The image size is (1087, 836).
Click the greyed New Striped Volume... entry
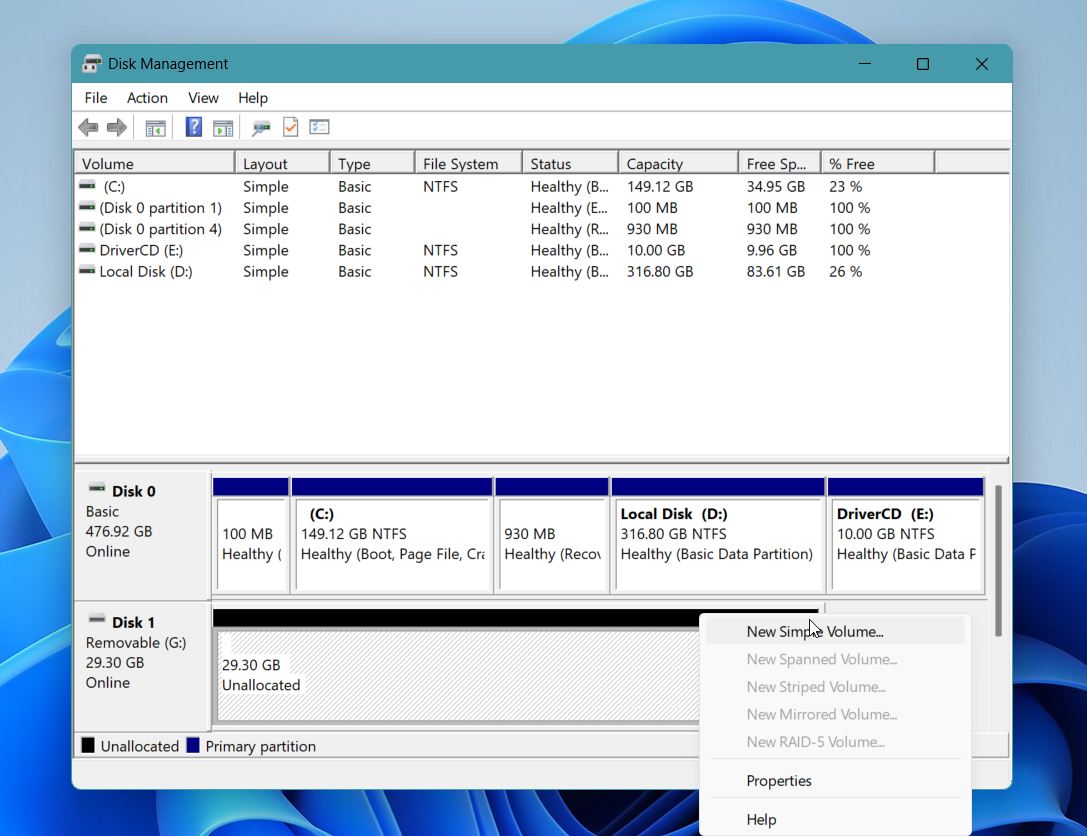(x=835, y=687)
